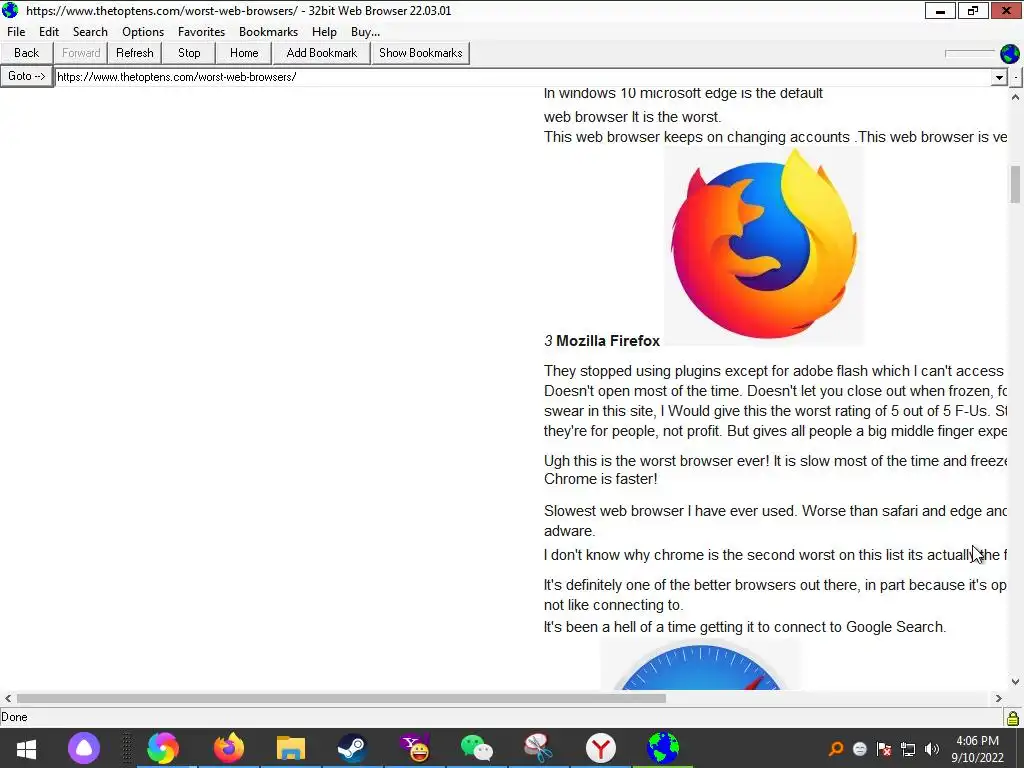Click the globe icon in window title bar
Image resolution: width=1024 pixels, height=768 pixels.
[x=10, y=10]
